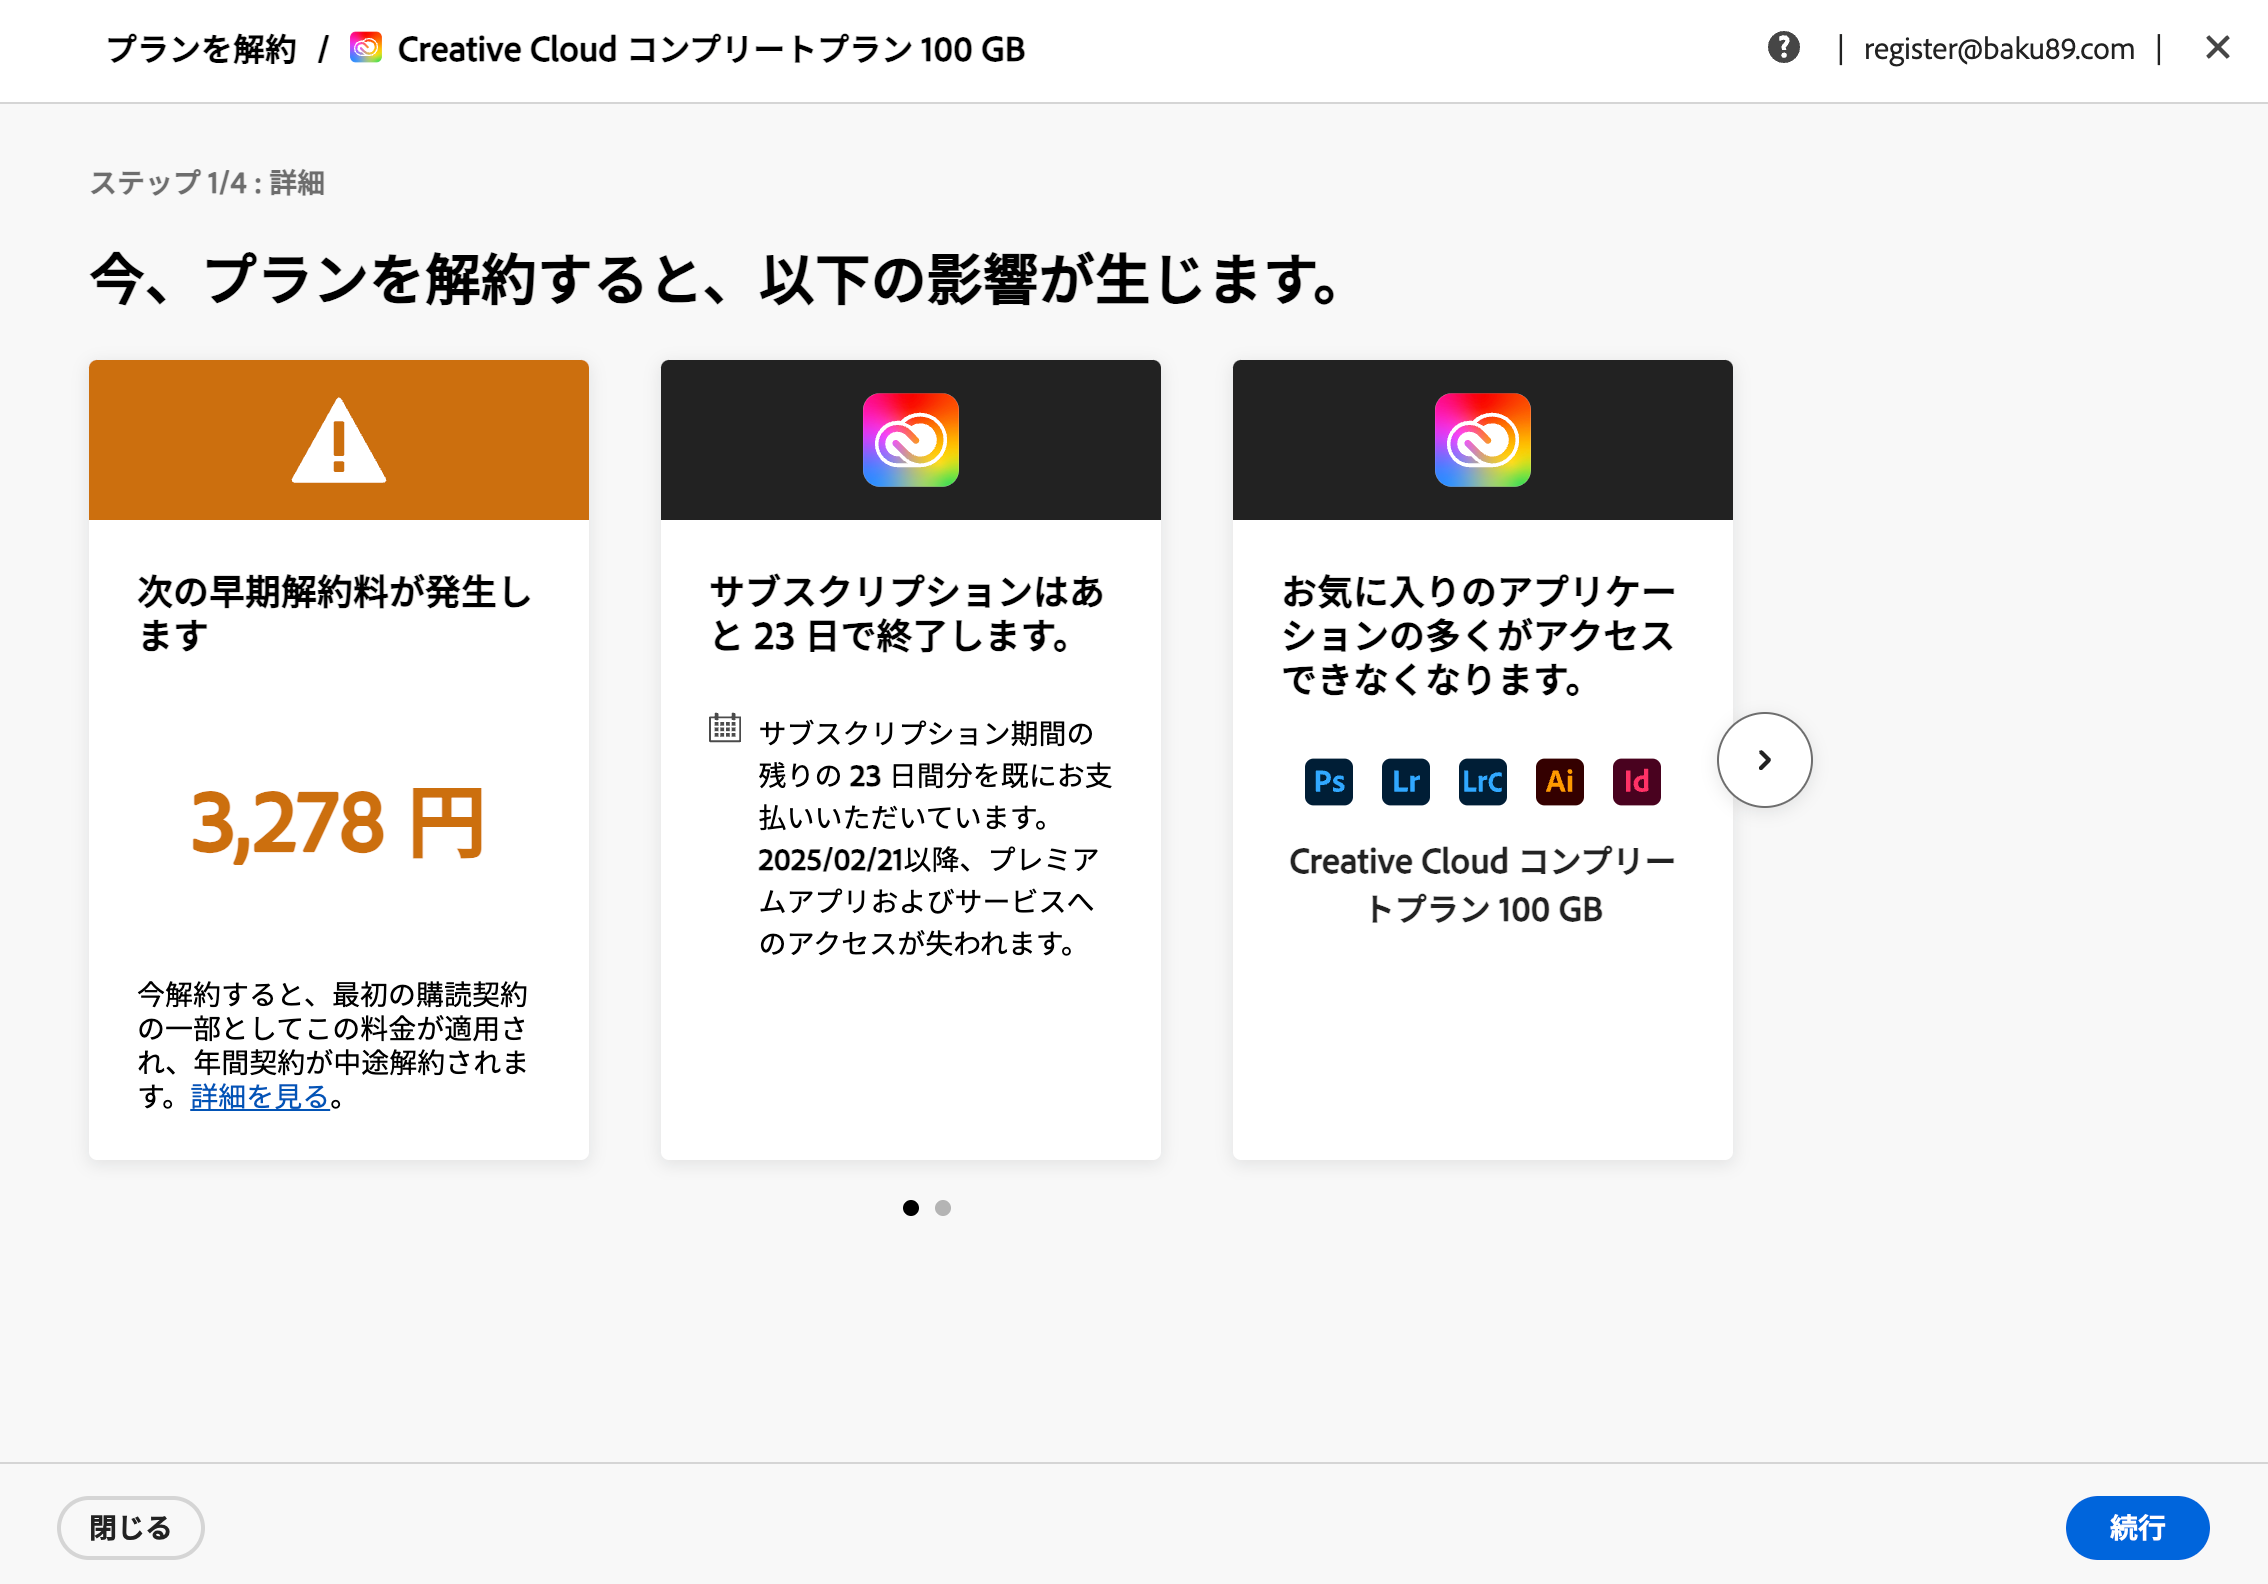Close the cancellation dialog with X
The image size is (2268, 1584).
click(x=2217, y=47)
